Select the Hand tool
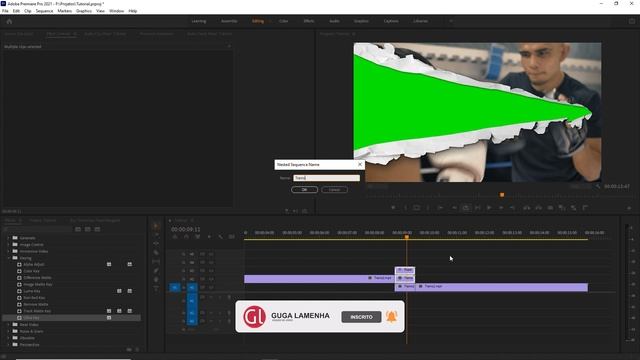 coord(156,280)
